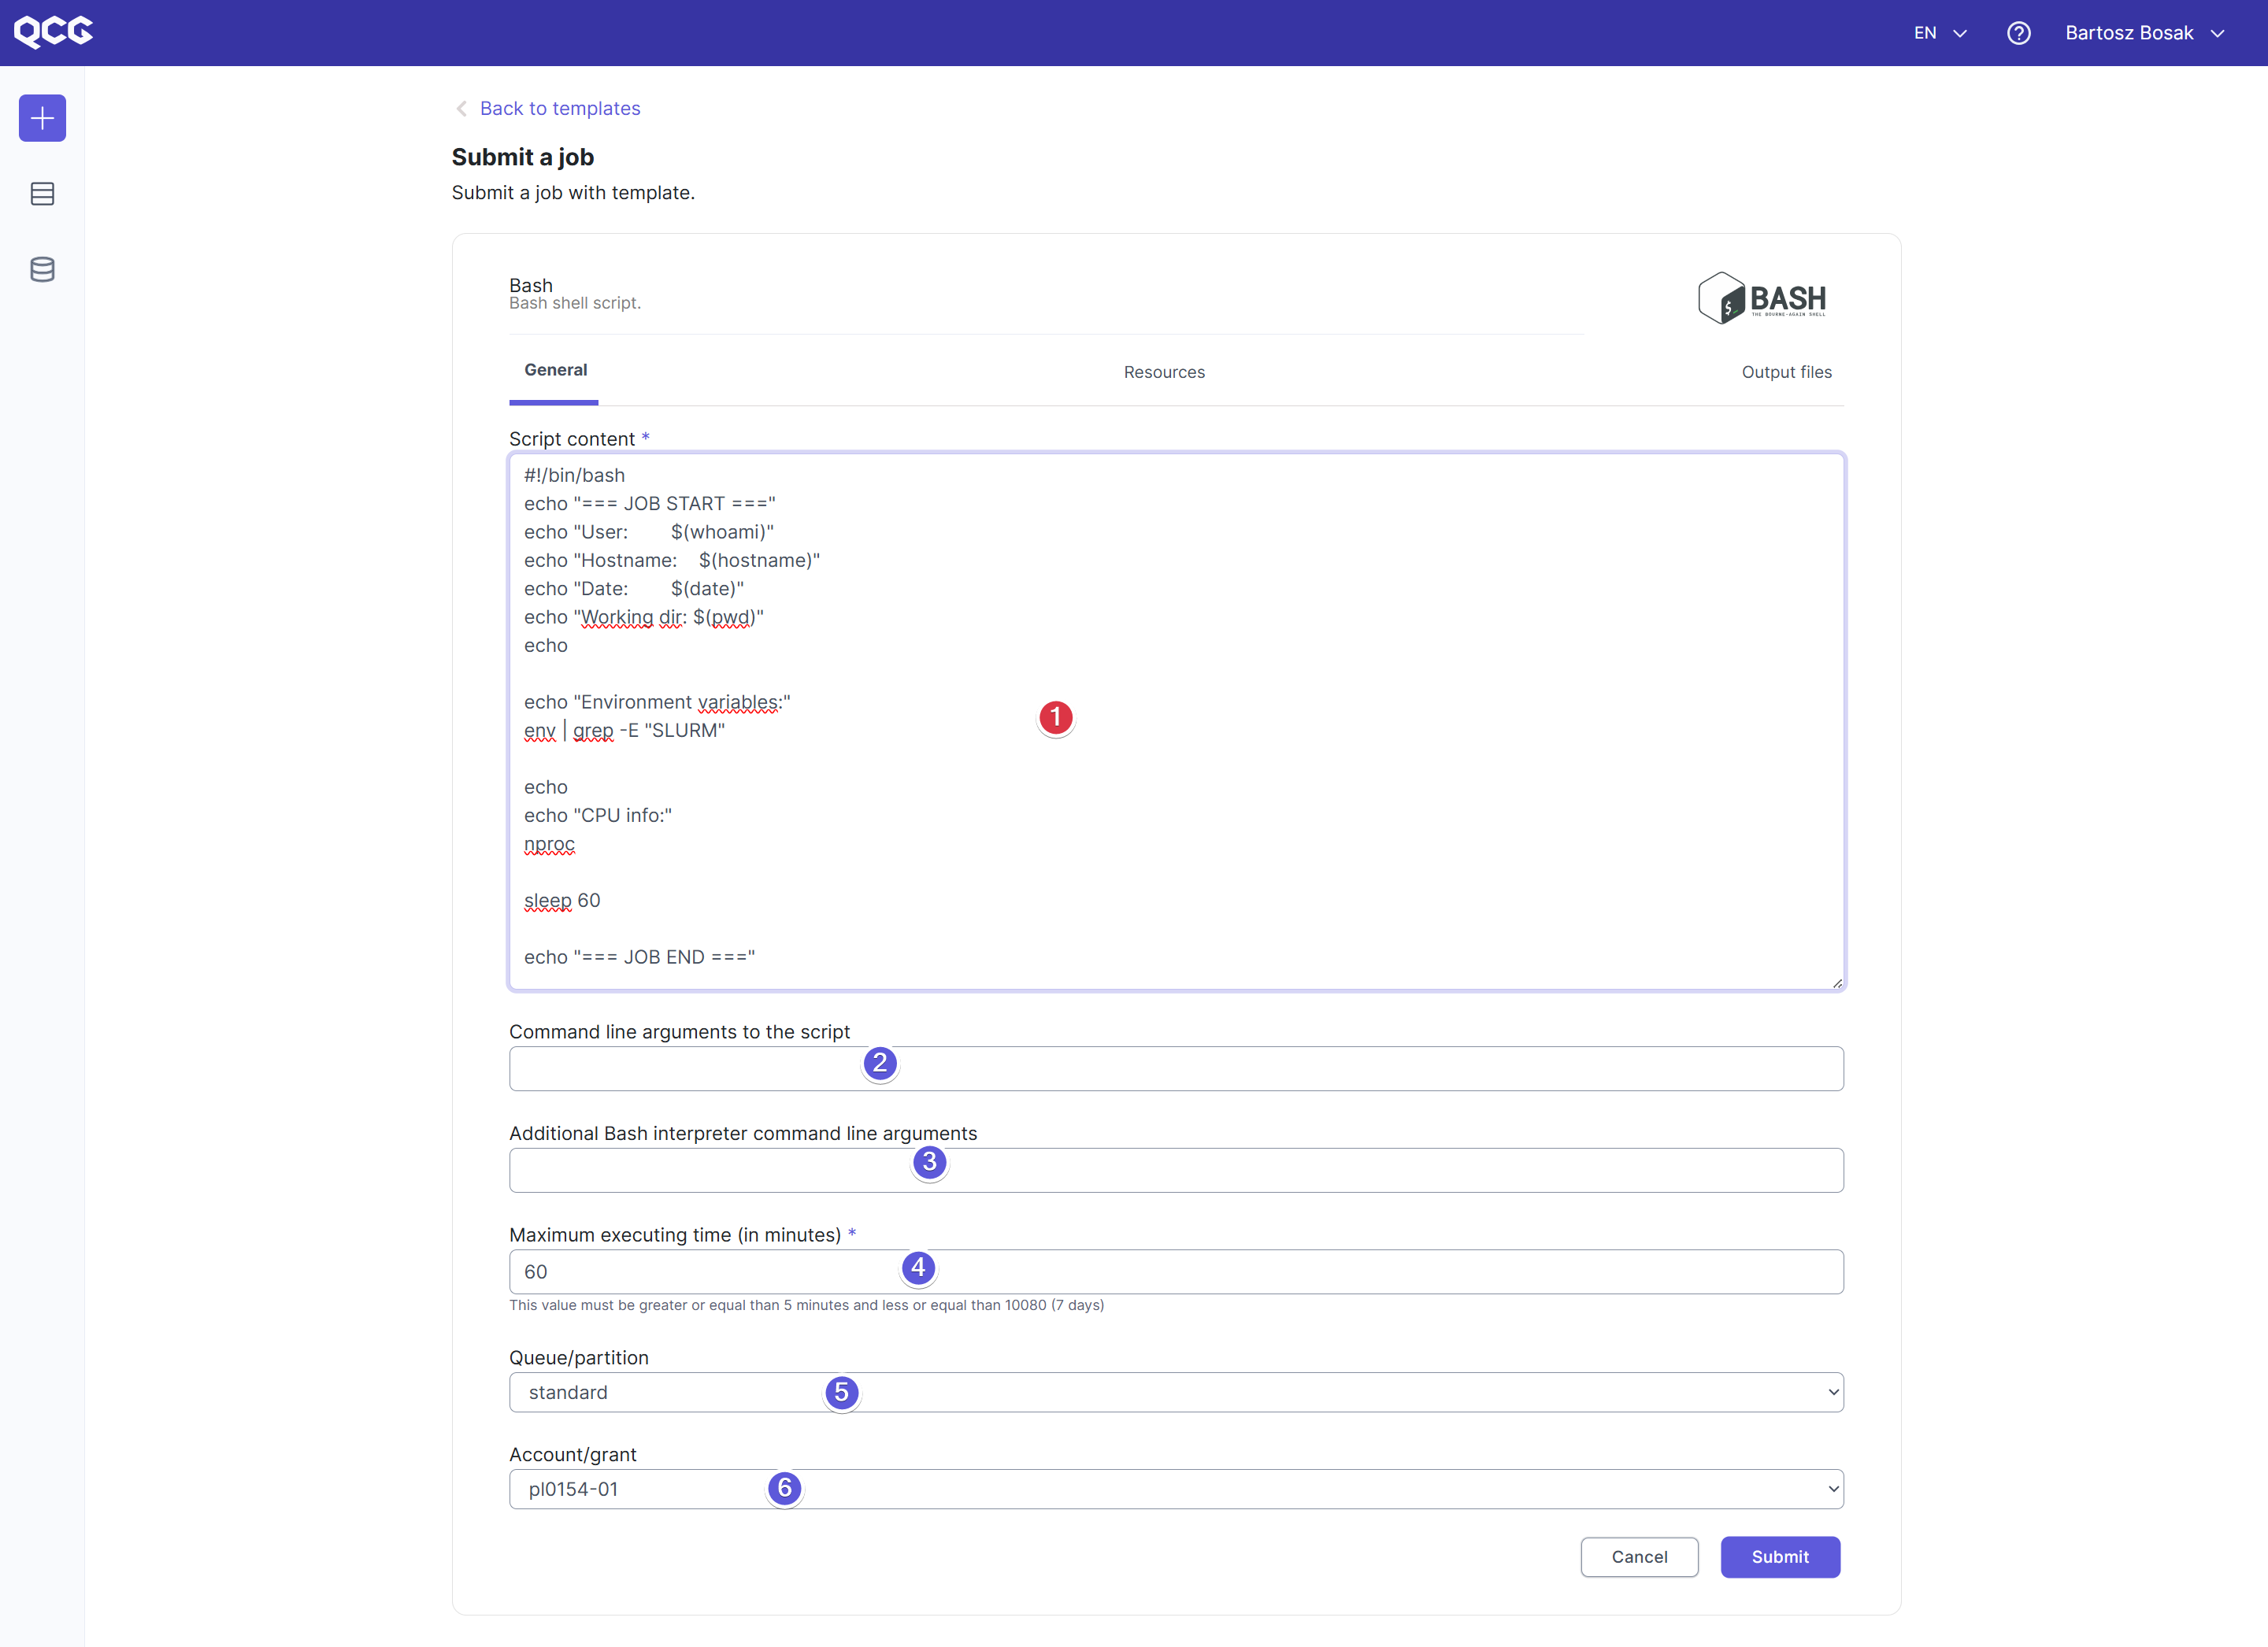This screenshot has width=2268, height=1647.
Task: Click the QCG logo
Action: (x=53, y=32)
